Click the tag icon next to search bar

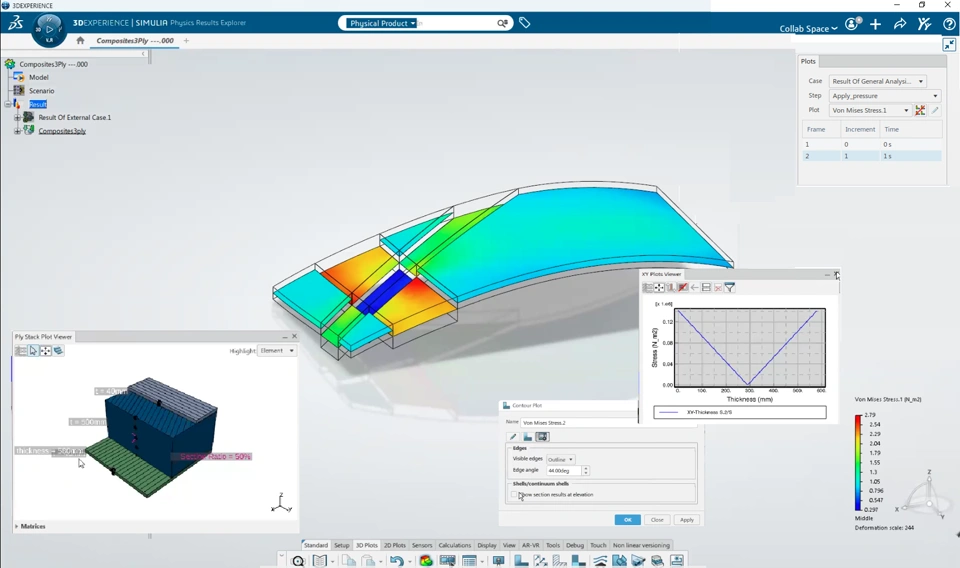(525, 23)
